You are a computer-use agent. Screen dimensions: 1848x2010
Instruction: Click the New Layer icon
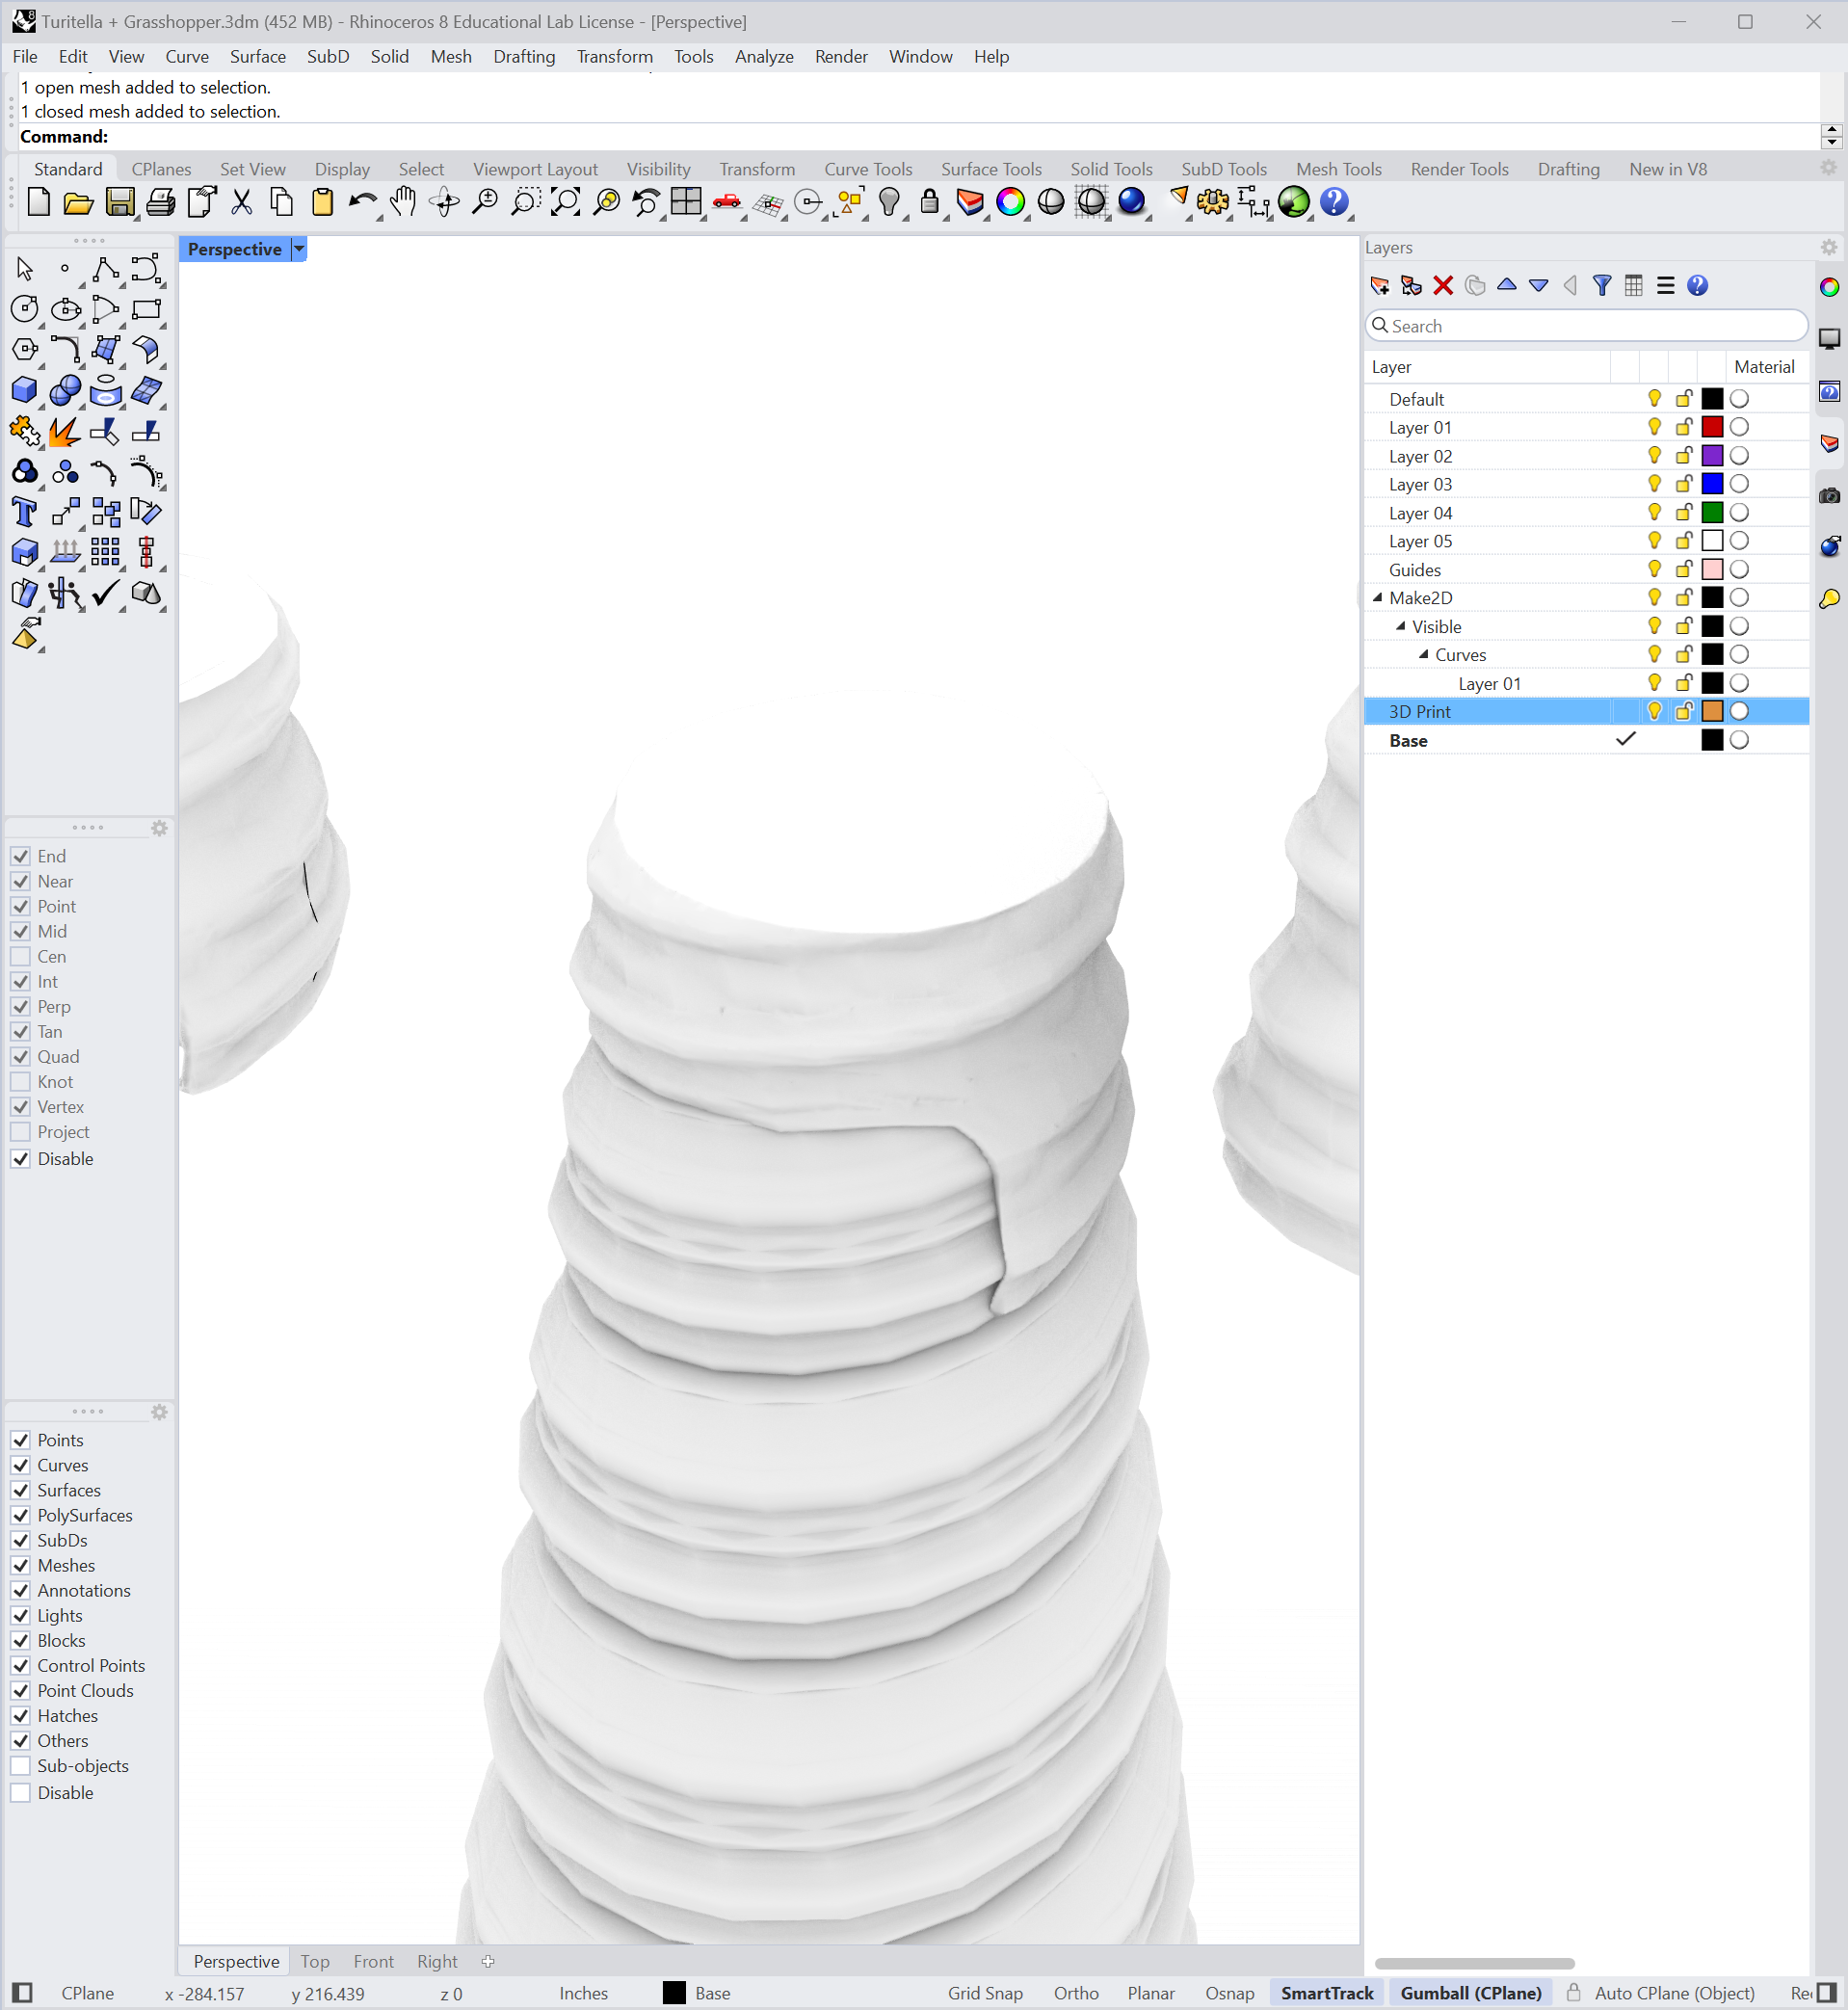(x=1380, y=286)
